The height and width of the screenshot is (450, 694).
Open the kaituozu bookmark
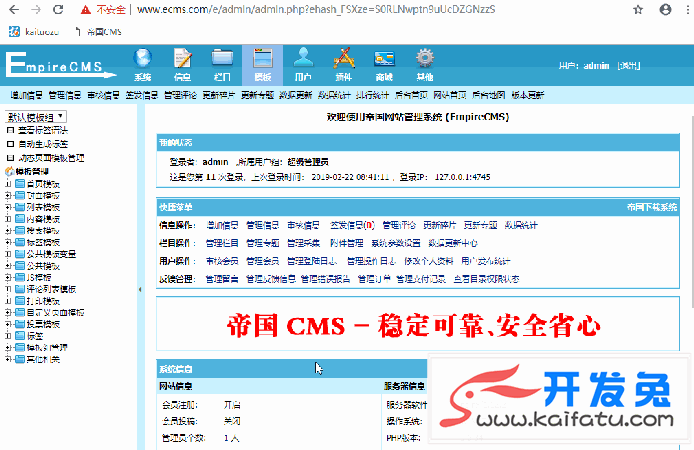34,31
